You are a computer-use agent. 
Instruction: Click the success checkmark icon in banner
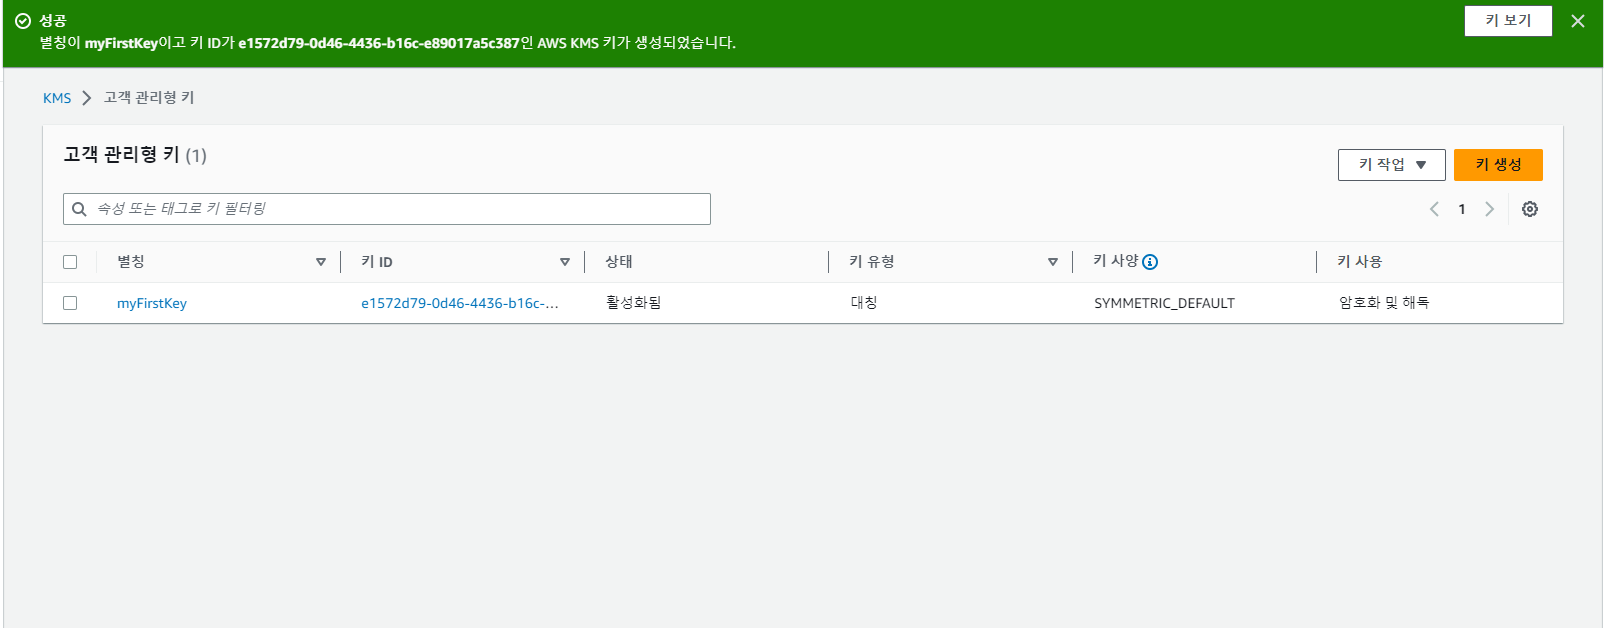(x=23, y=21)
